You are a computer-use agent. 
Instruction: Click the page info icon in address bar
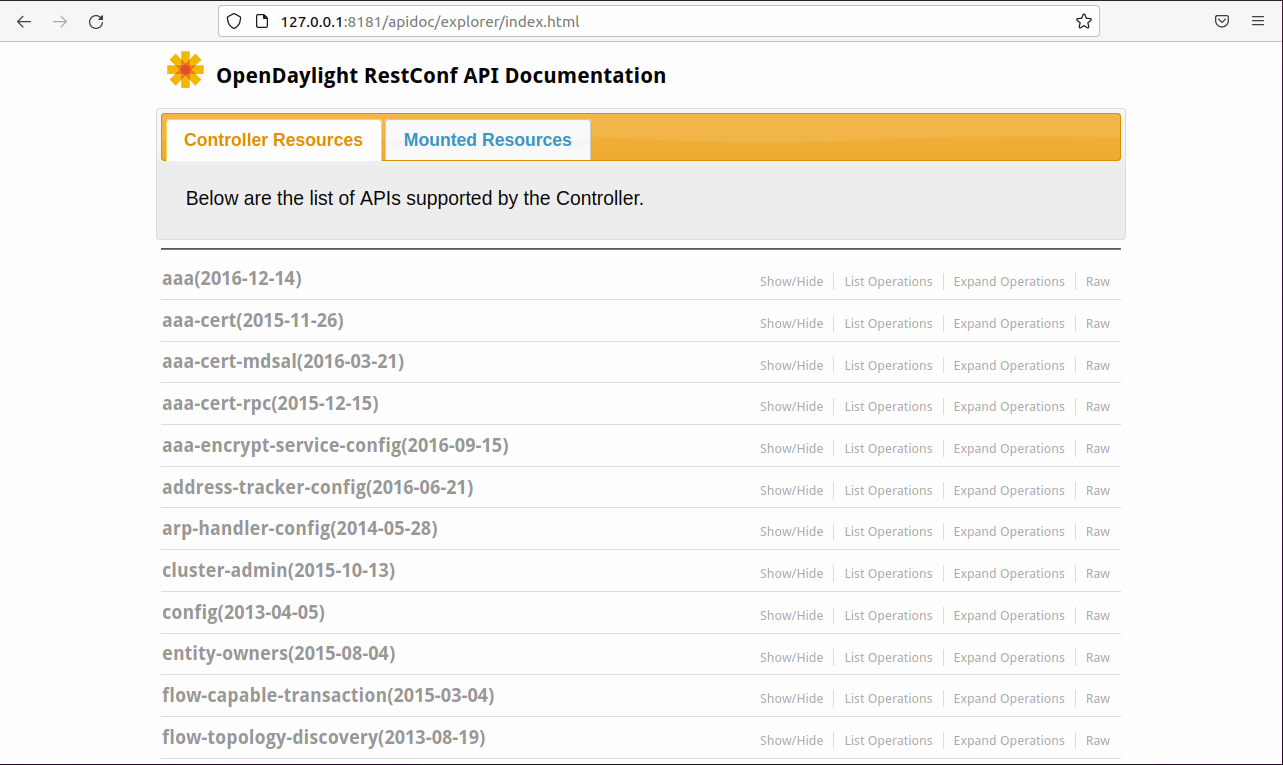(261, 21)
